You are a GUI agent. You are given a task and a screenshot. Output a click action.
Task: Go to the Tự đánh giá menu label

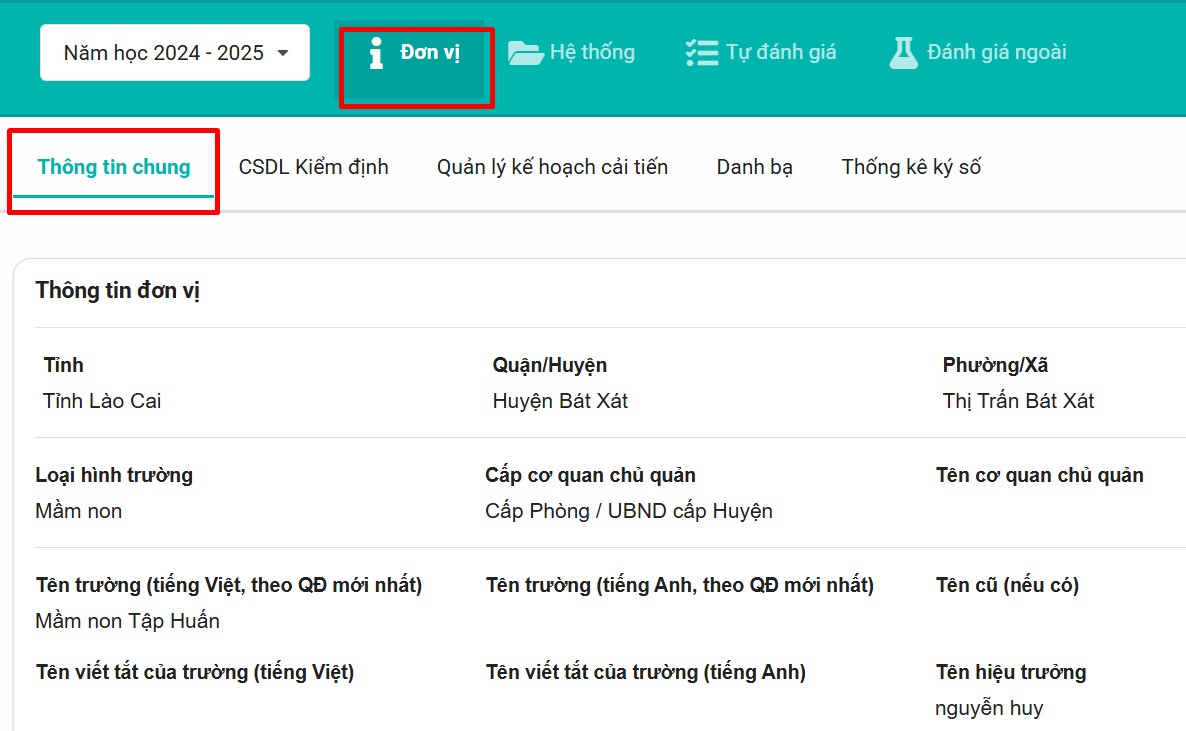[x=781, y=52]
